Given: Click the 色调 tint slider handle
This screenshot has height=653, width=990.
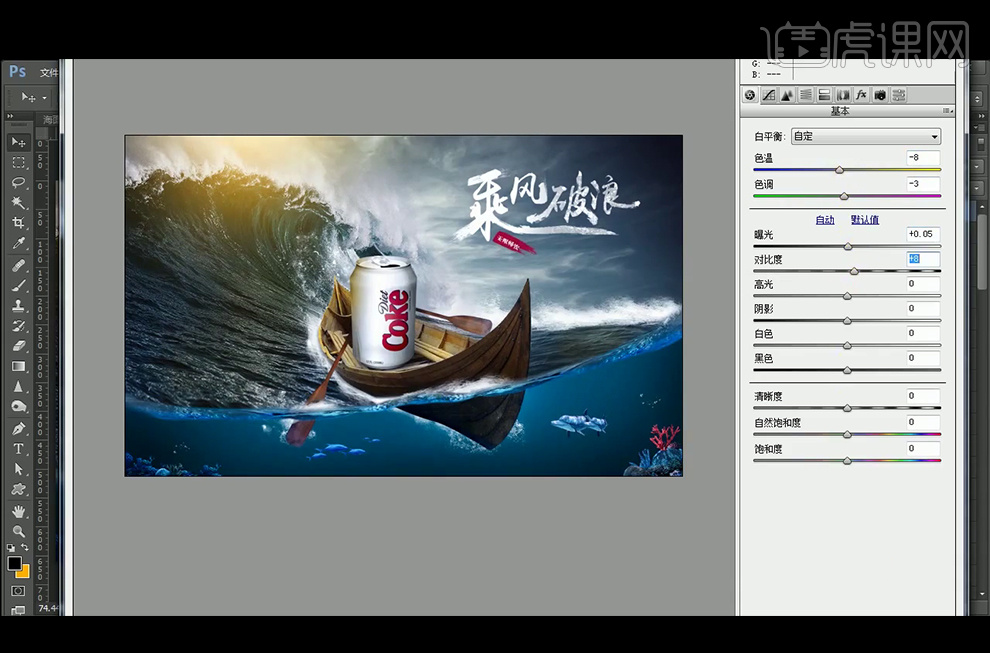Looking at the screenshot, I should pyautogui.click(x=844, y=196).
